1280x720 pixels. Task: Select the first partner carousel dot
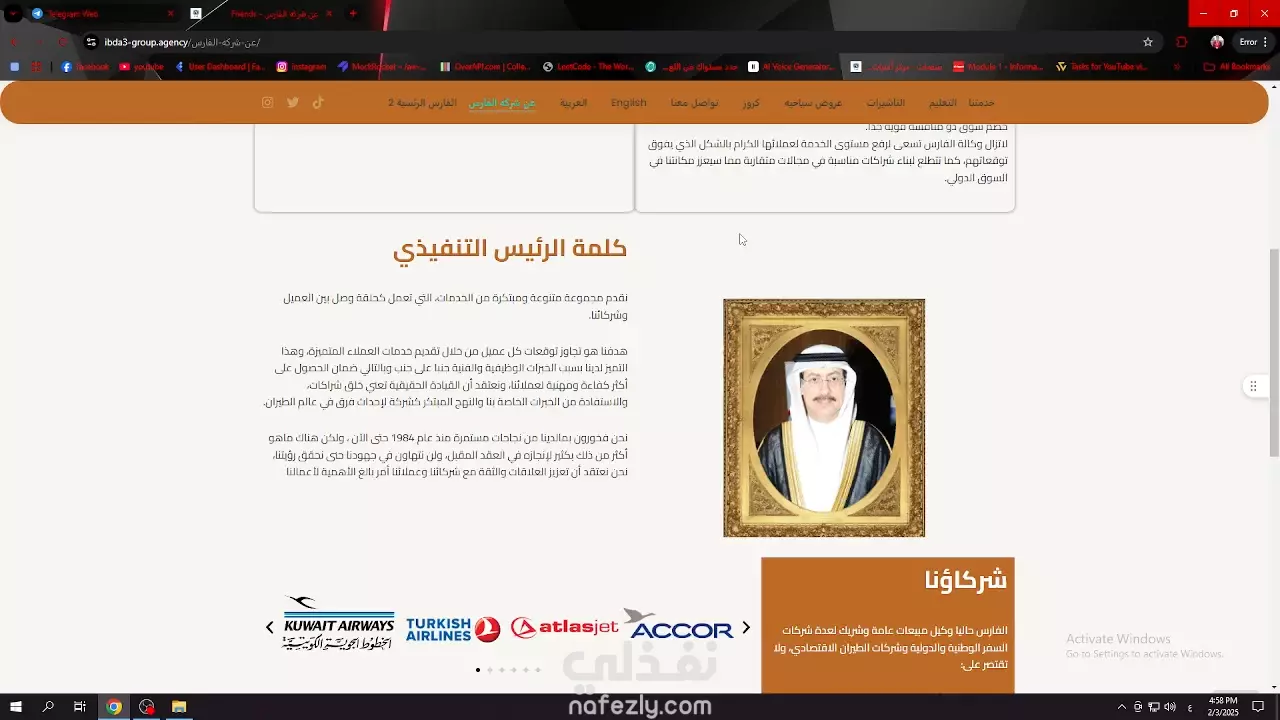(x=478, y=670)
